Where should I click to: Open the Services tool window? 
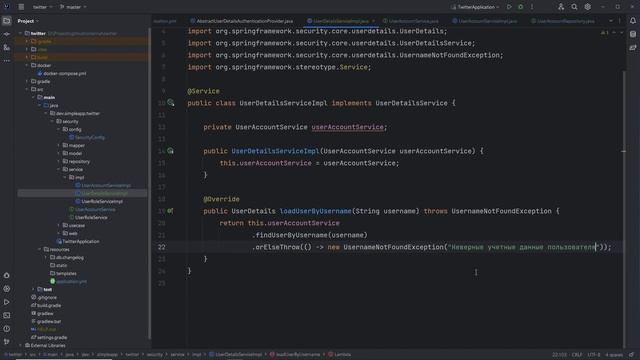[x=7, y=289]
